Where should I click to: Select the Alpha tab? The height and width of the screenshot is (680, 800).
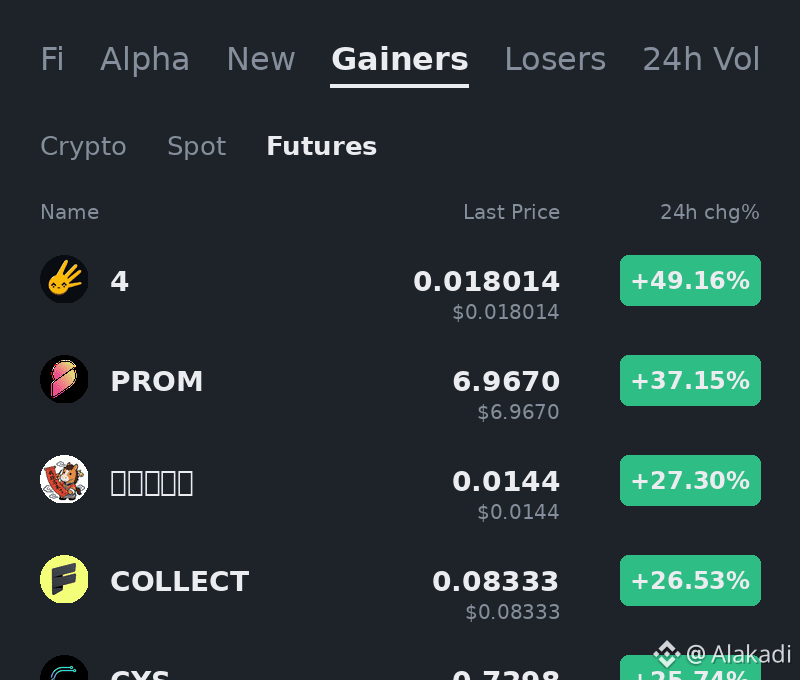click(x=145, y=59)
